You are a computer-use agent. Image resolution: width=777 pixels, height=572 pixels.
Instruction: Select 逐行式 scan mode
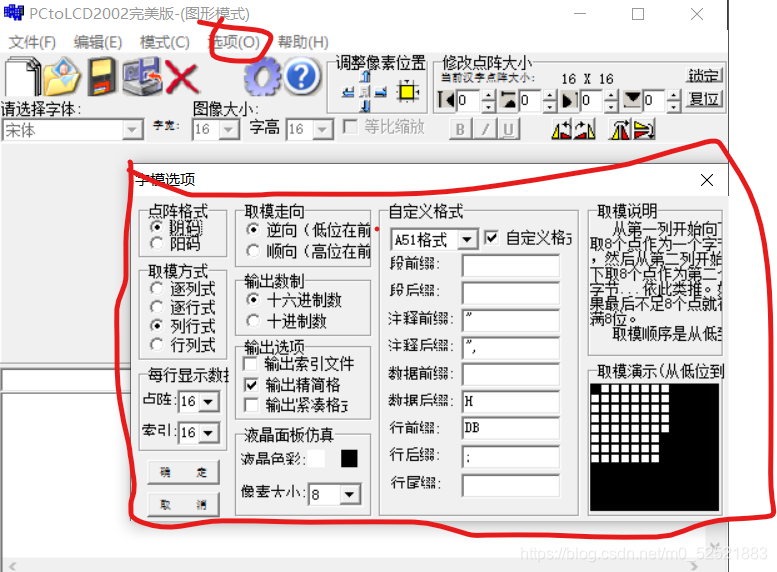coord(157,307)
